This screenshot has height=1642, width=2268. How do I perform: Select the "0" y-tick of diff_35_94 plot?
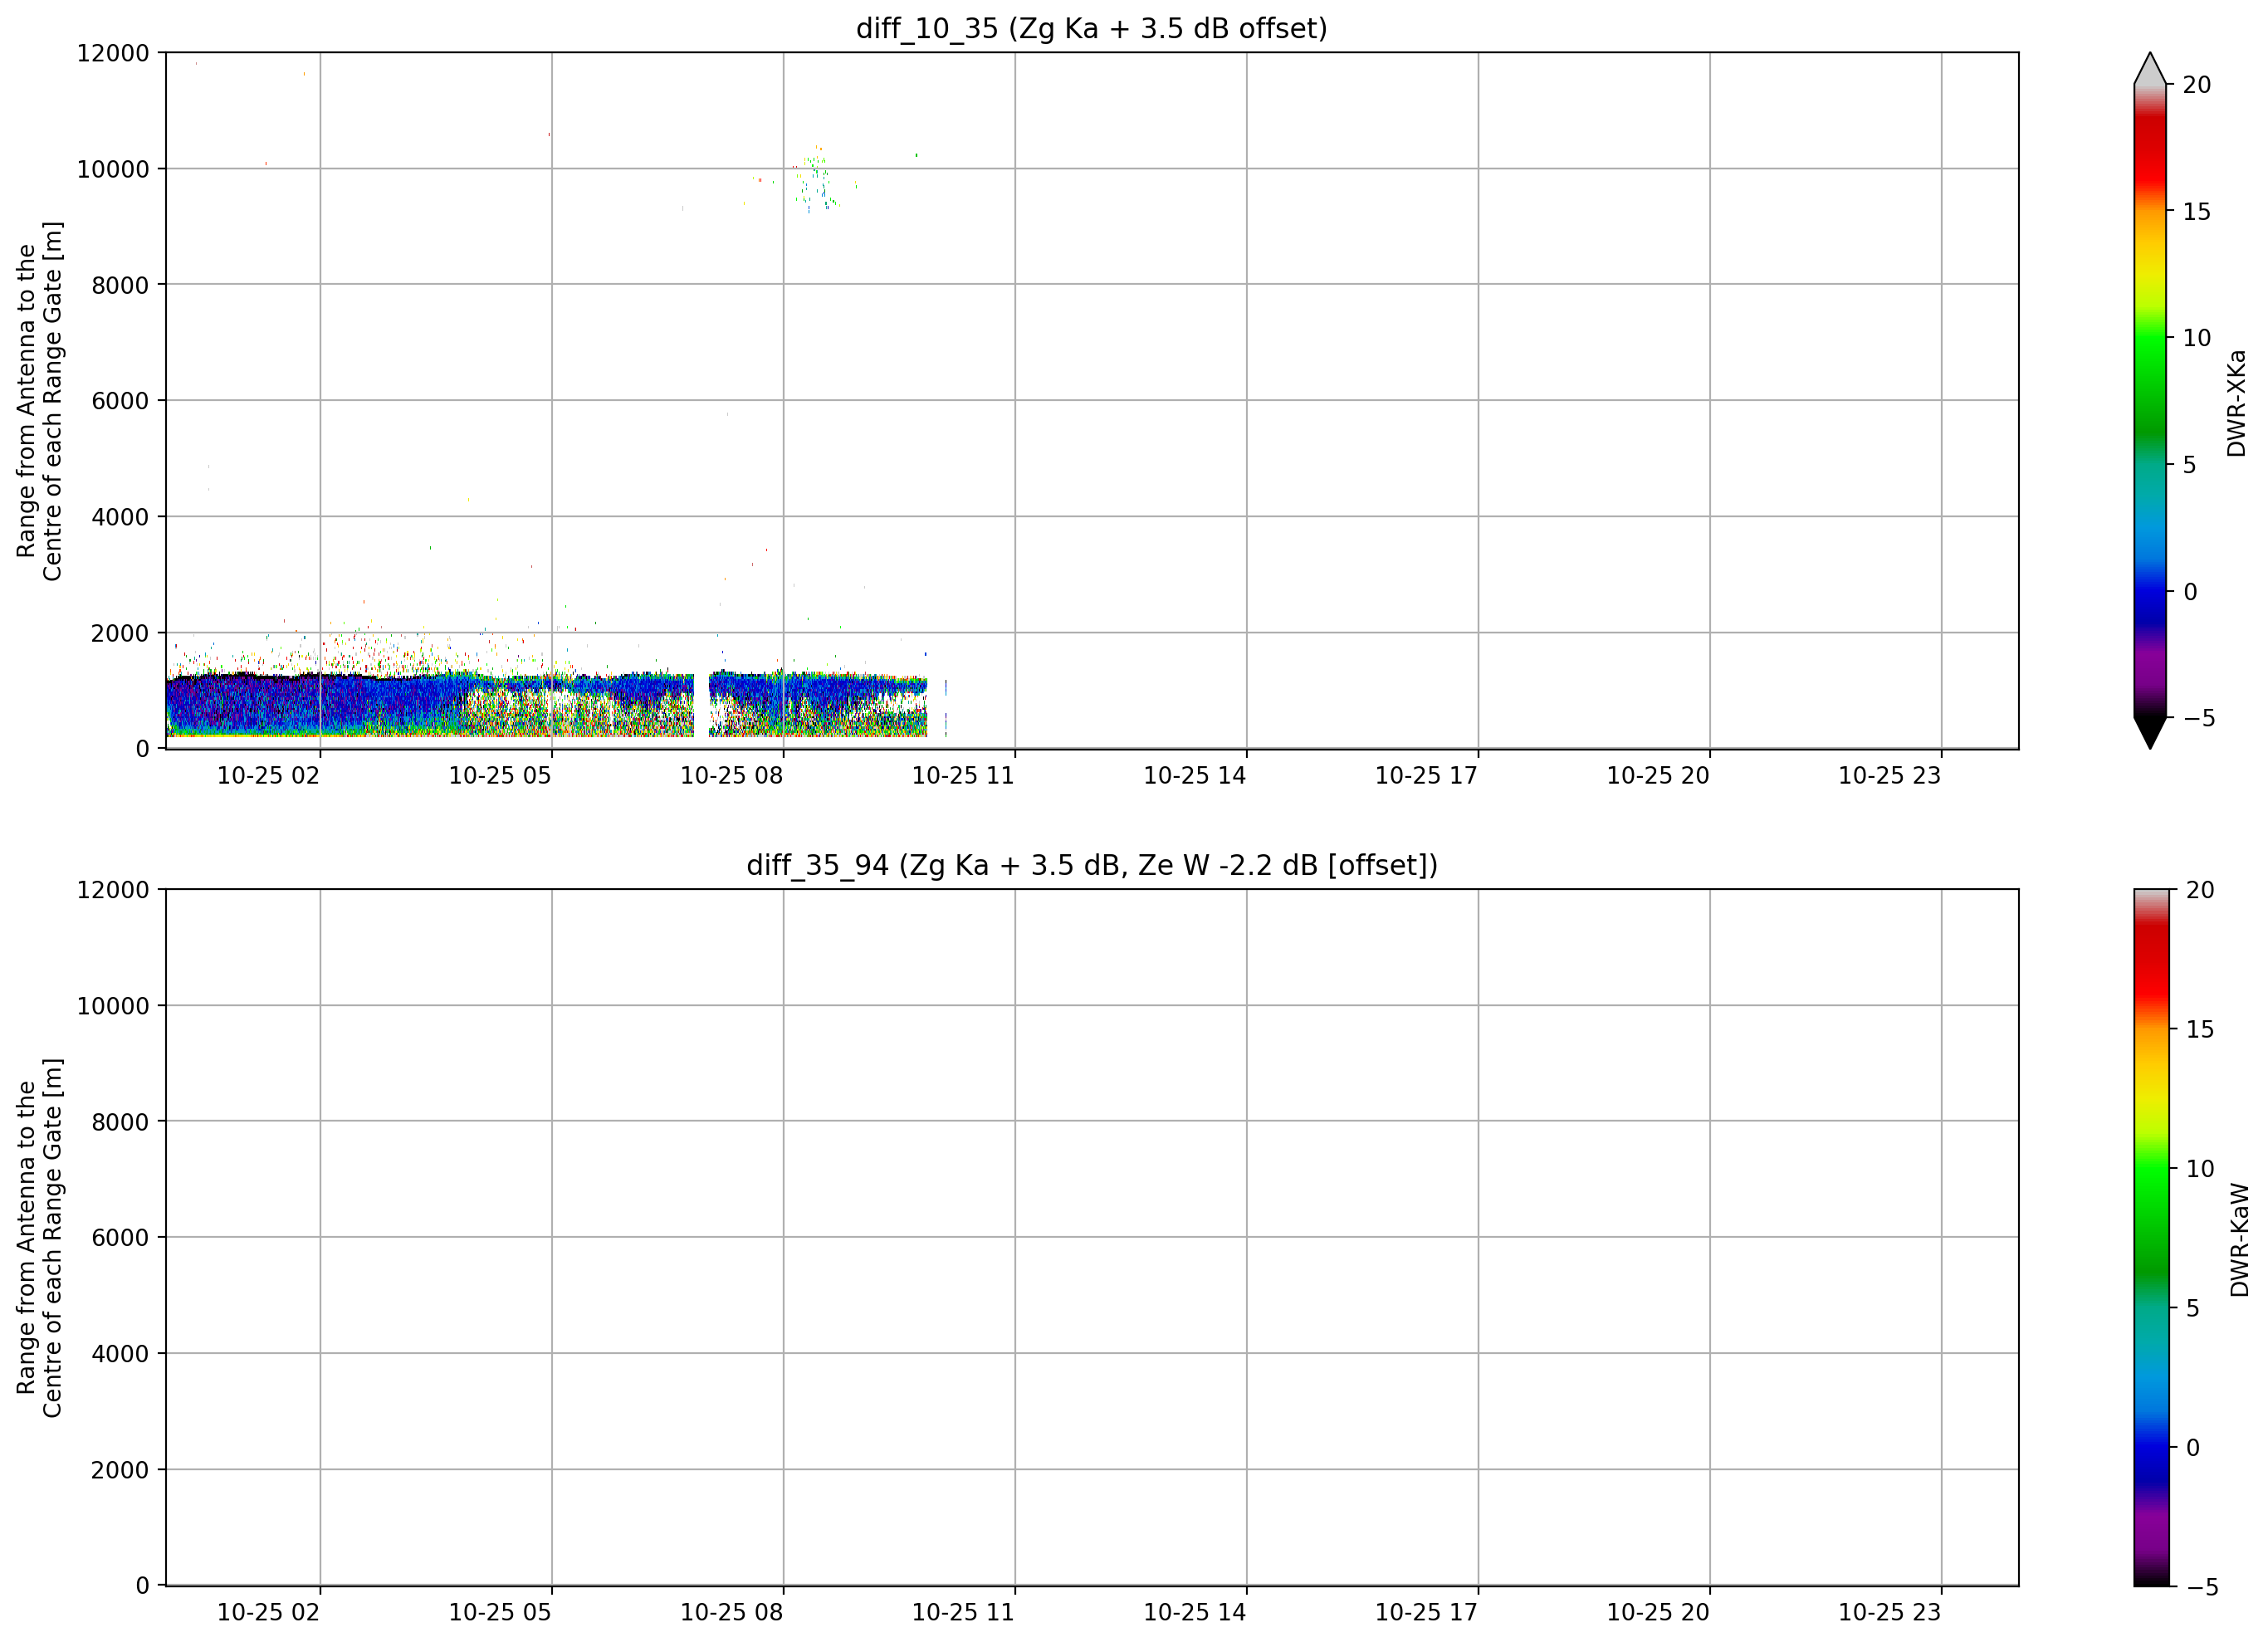point(143,1586)
